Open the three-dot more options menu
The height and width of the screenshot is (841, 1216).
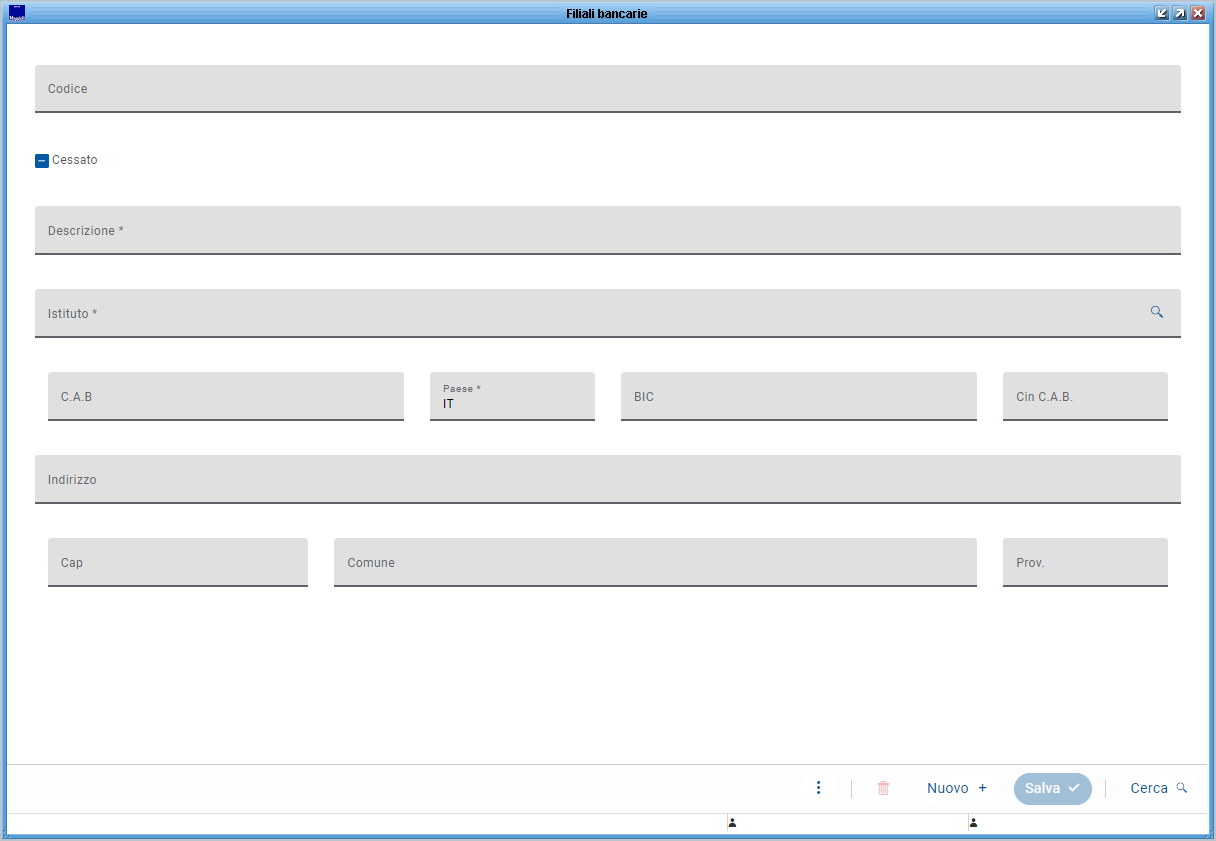click(818, 788)
